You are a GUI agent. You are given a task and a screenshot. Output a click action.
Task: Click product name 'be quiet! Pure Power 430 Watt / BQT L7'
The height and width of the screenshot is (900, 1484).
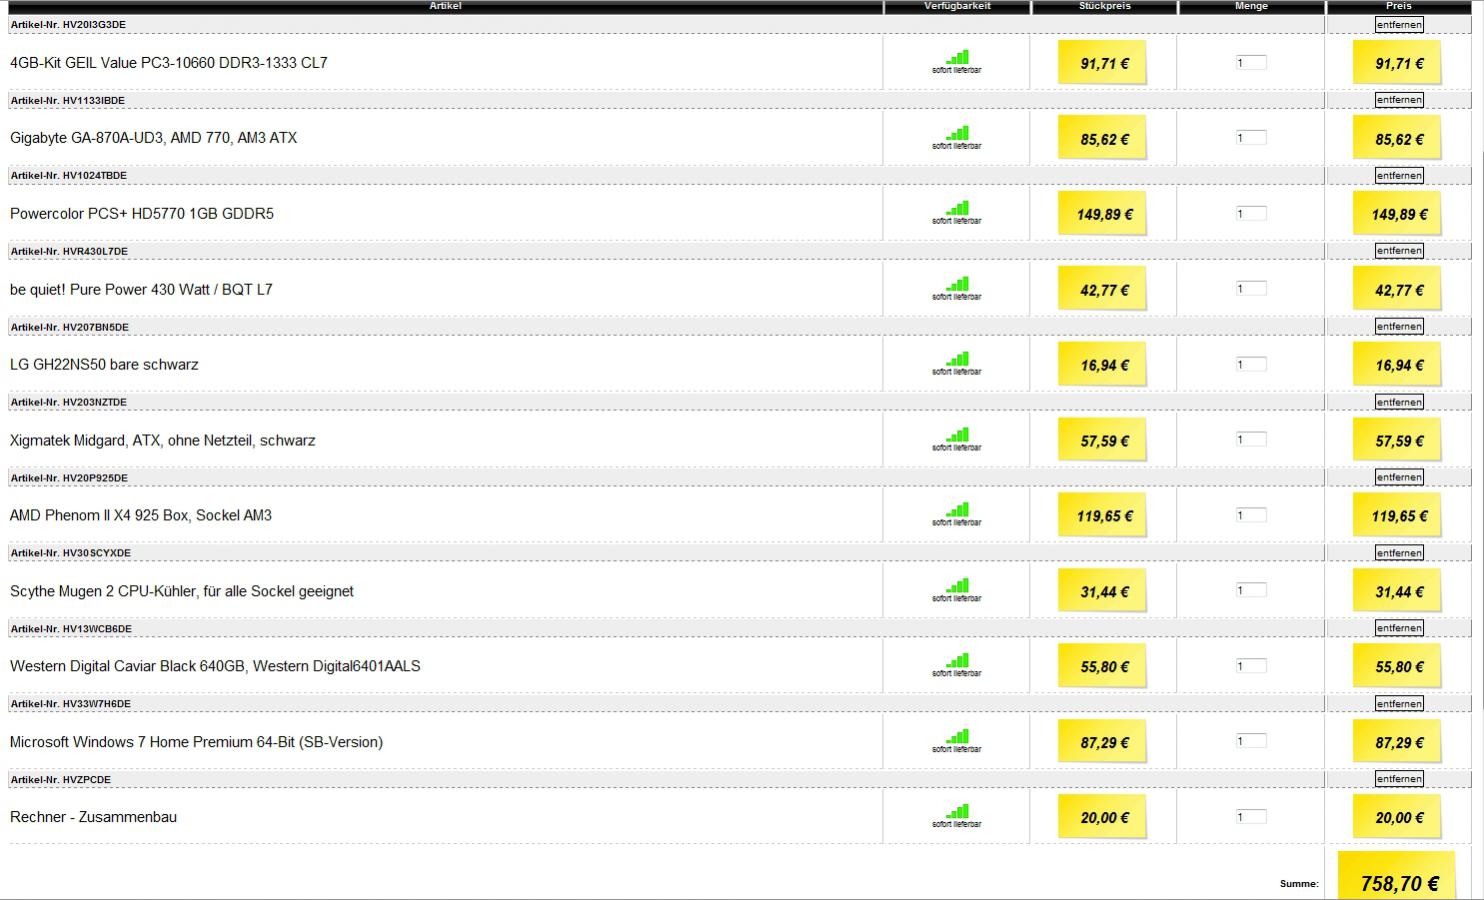141,290
